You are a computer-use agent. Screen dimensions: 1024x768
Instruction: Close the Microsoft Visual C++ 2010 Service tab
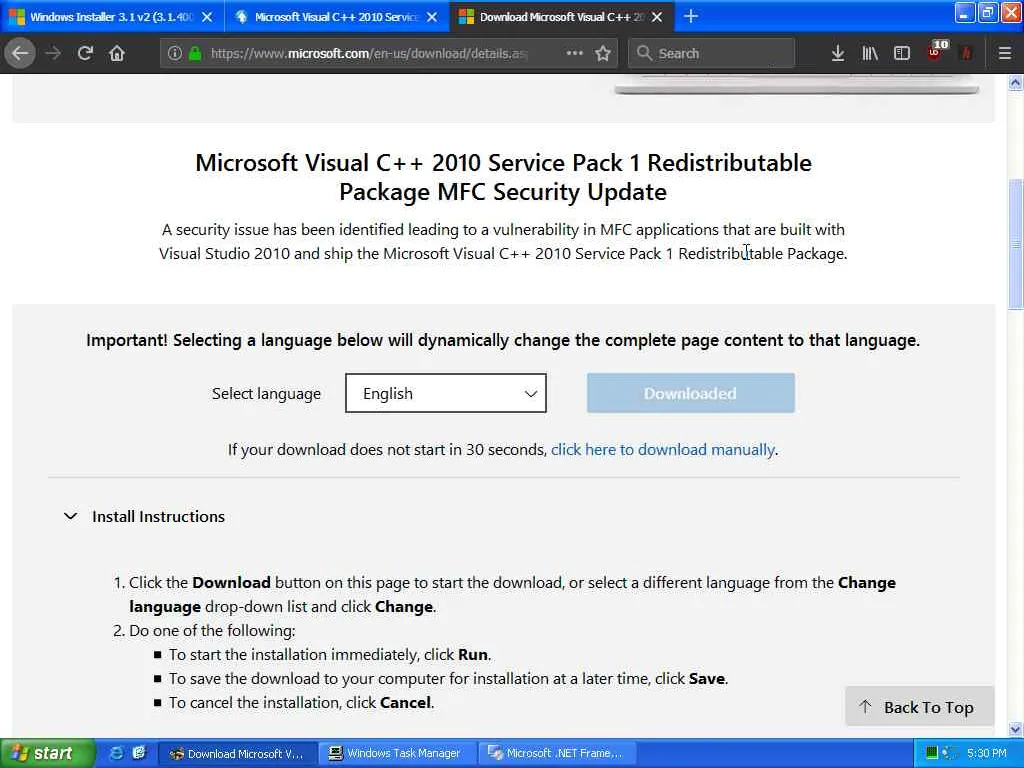[432, 17]
